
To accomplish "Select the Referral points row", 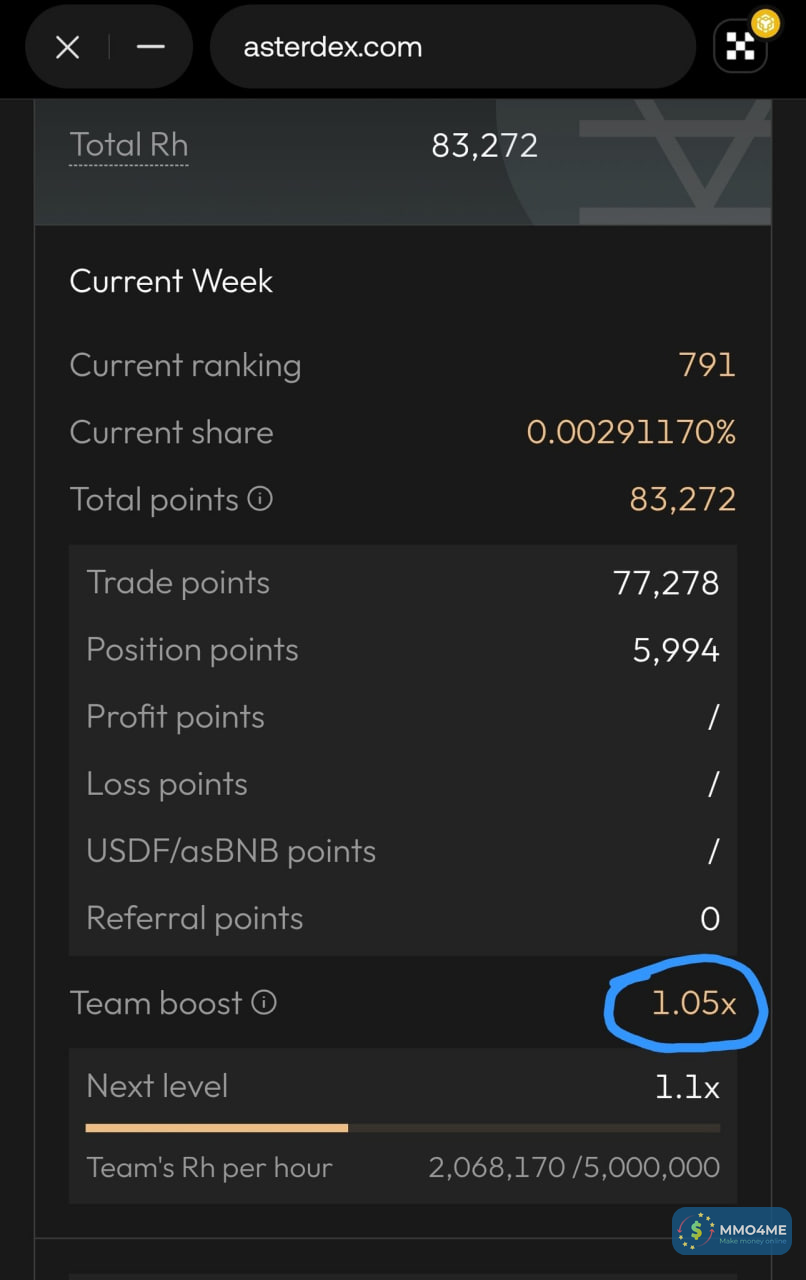I will pyautogui.click(x=402, y=918).
